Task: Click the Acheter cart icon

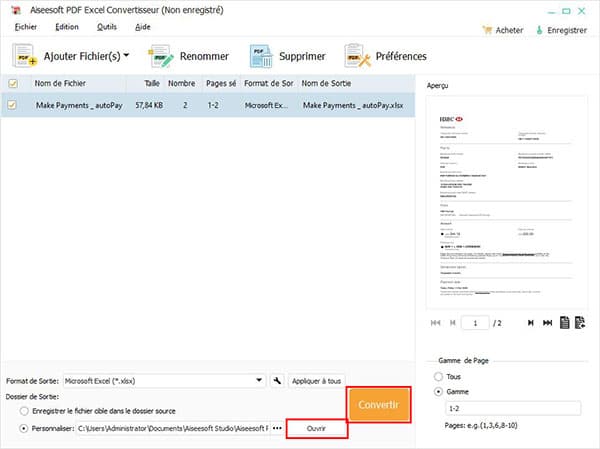Action: pyautogui.click(x=487, y=30)
